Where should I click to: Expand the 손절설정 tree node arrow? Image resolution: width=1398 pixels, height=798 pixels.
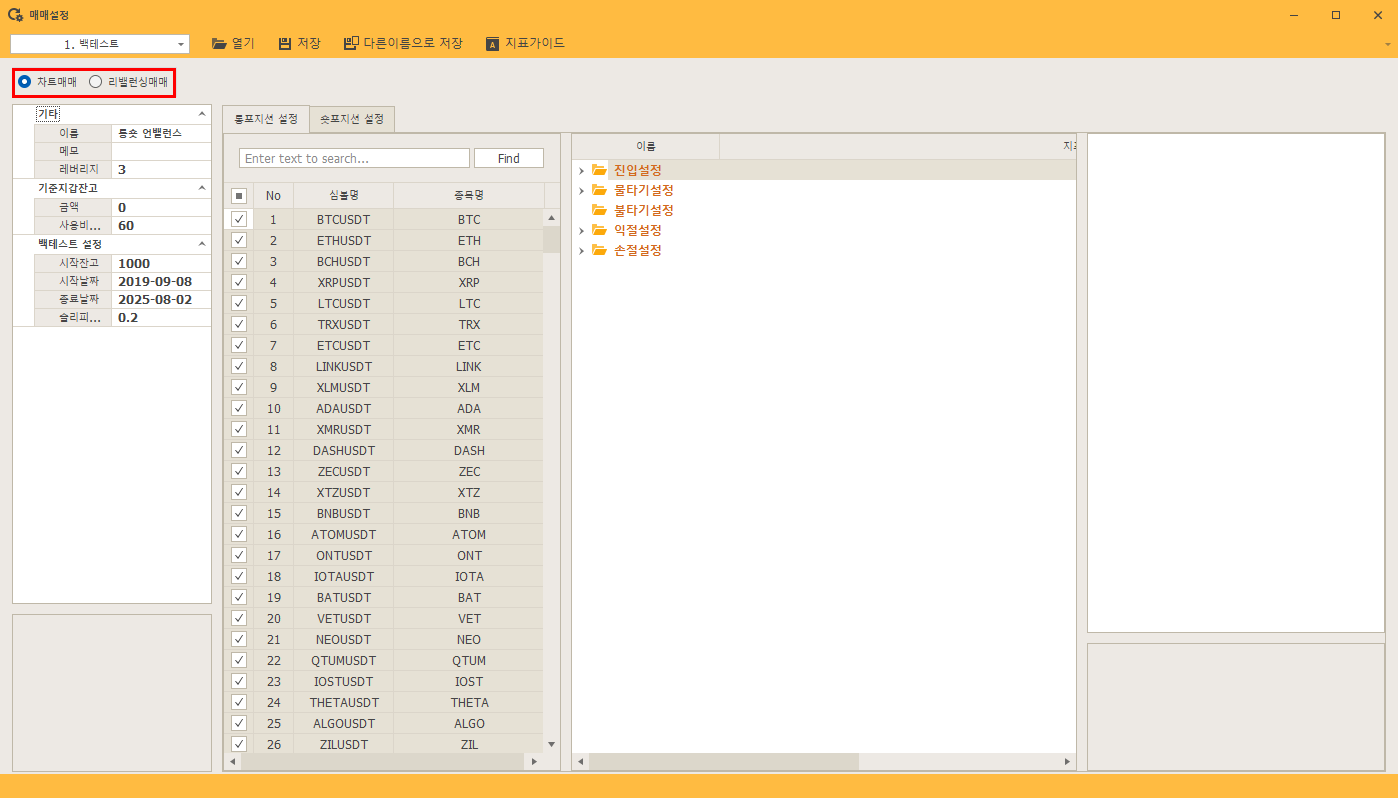coord(581,251)
